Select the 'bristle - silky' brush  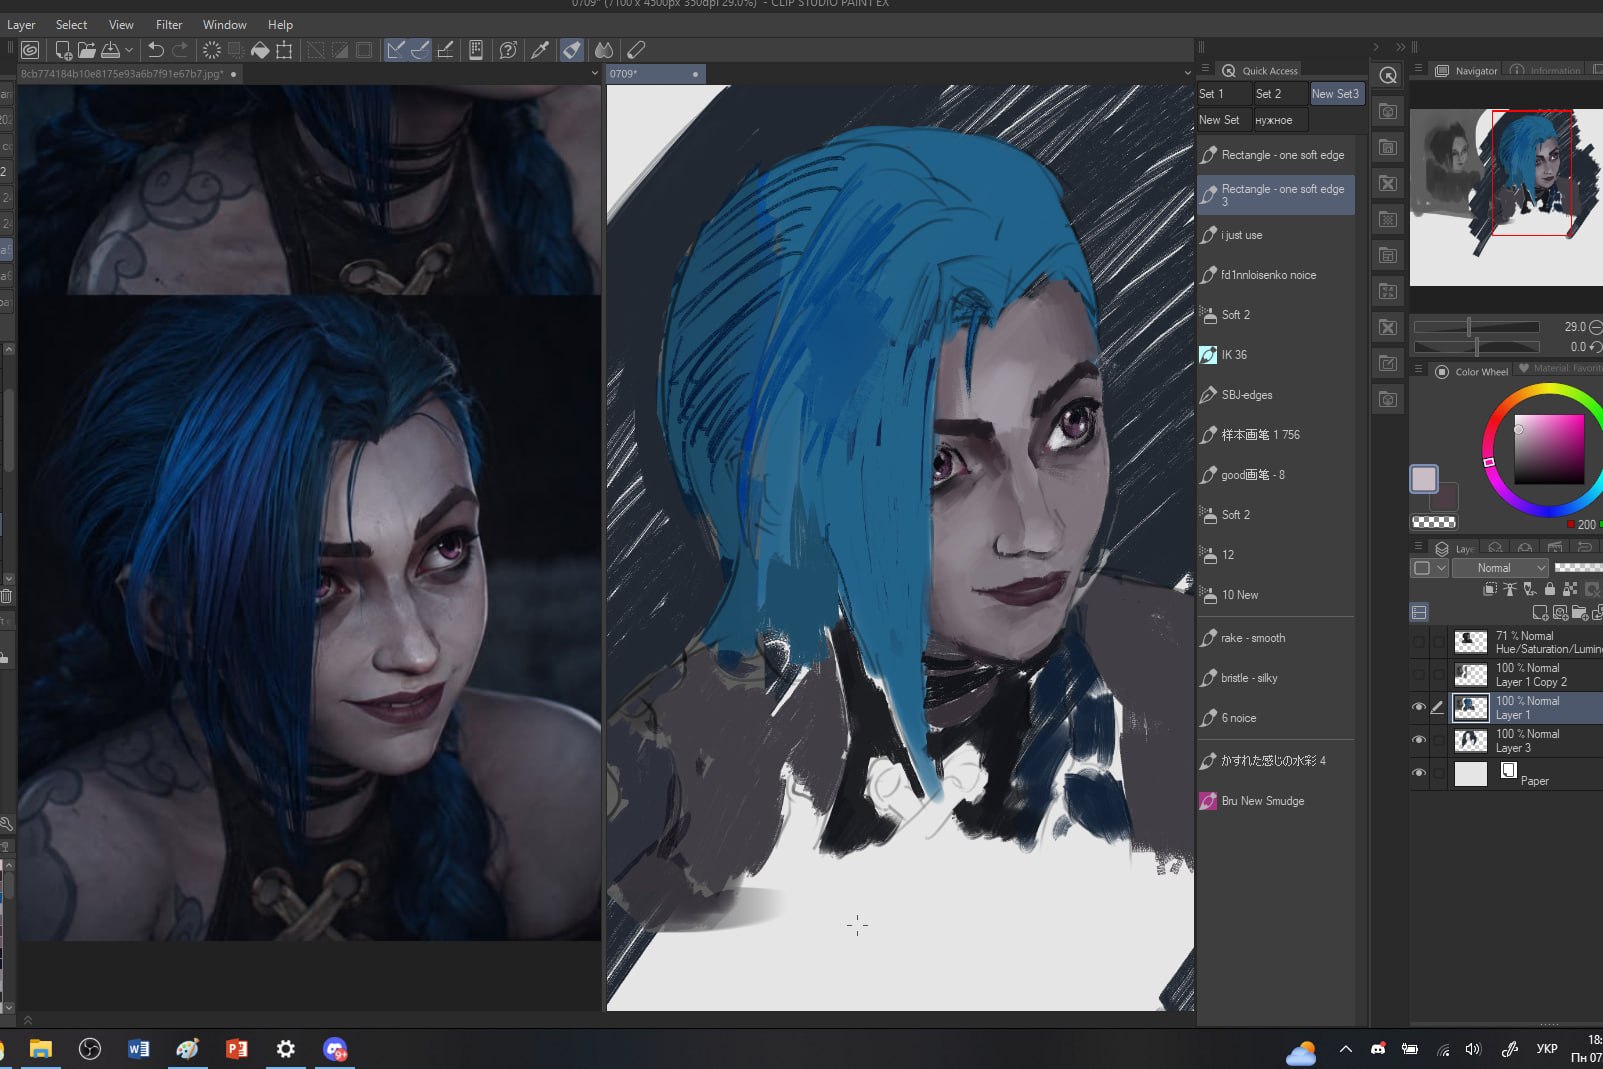pyautogui.click(x=1276, y=678)
